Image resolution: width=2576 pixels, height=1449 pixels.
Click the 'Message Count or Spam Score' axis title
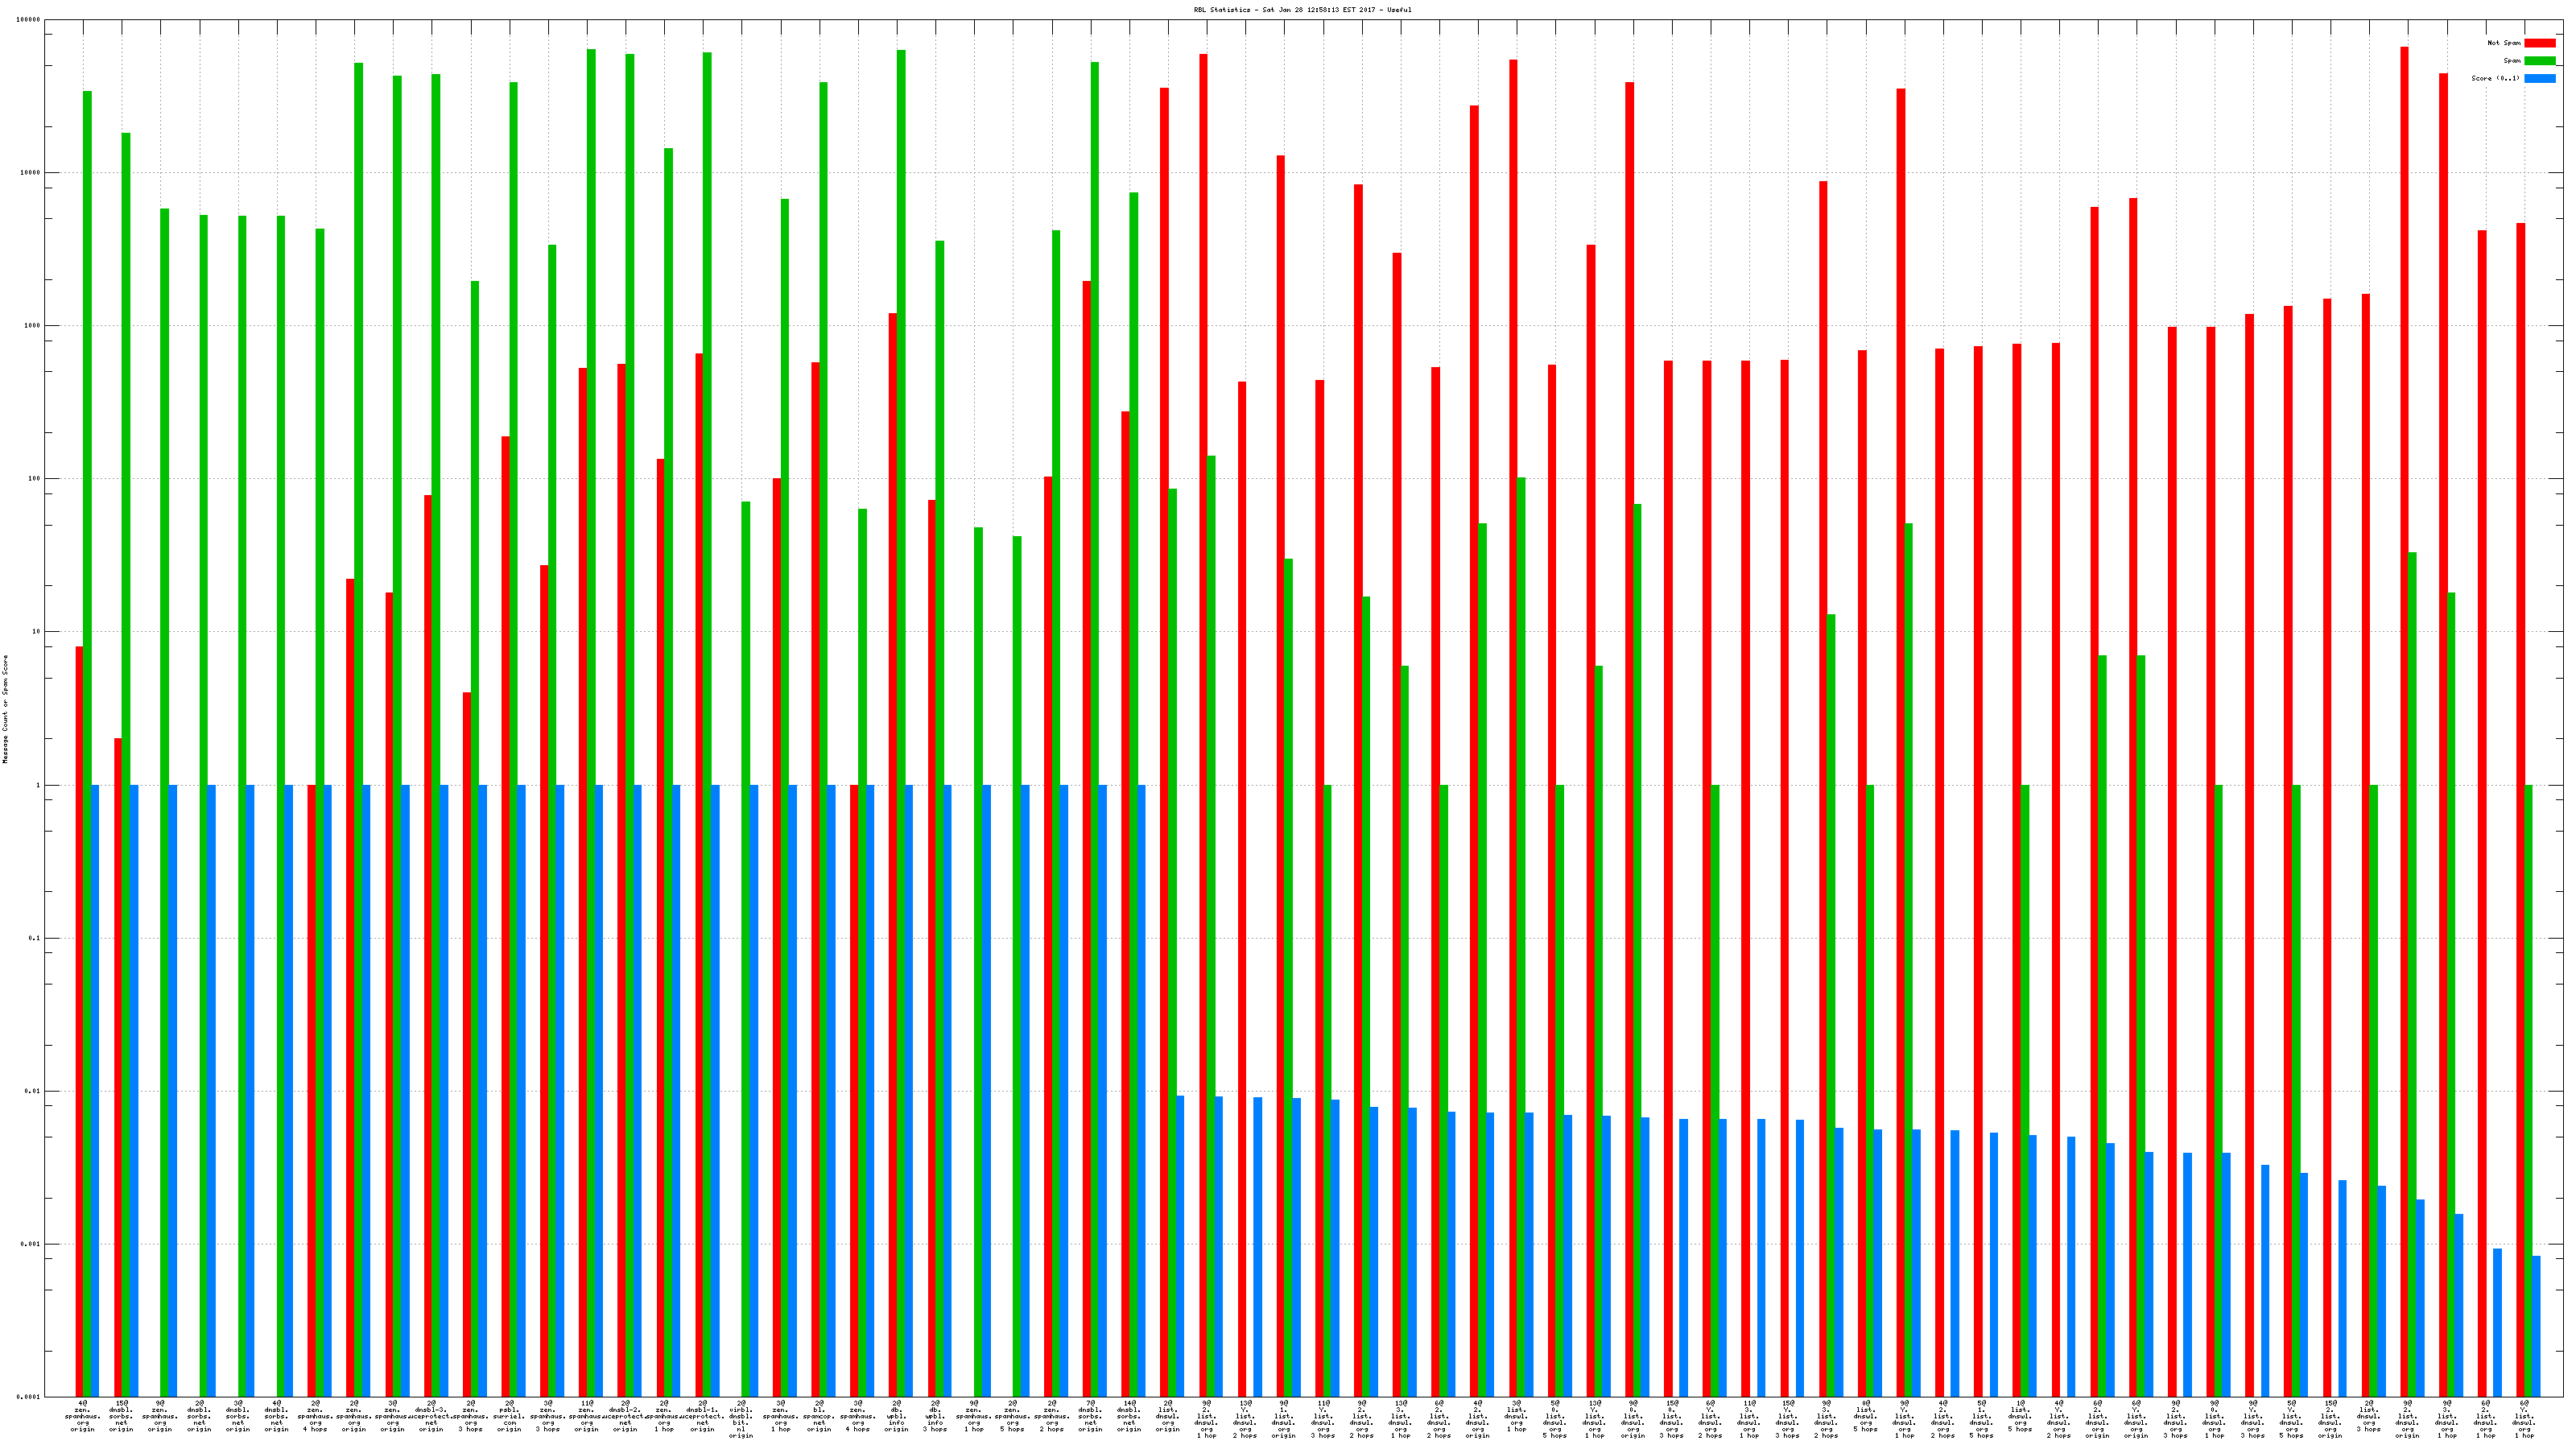pyautogui.click(x=5, y=709)
